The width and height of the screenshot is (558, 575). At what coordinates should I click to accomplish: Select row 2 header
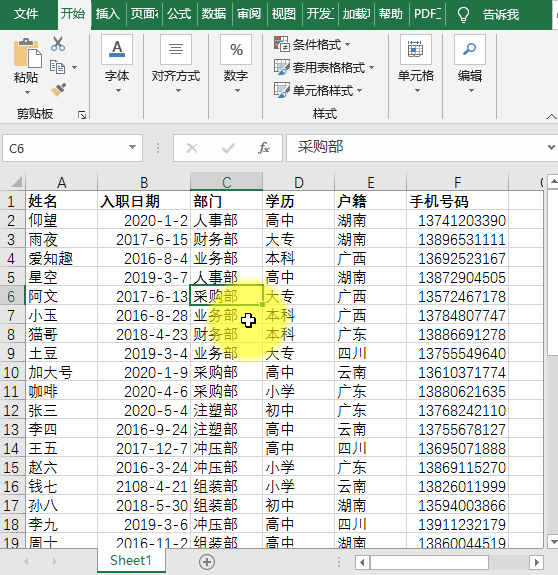point(12,220)
